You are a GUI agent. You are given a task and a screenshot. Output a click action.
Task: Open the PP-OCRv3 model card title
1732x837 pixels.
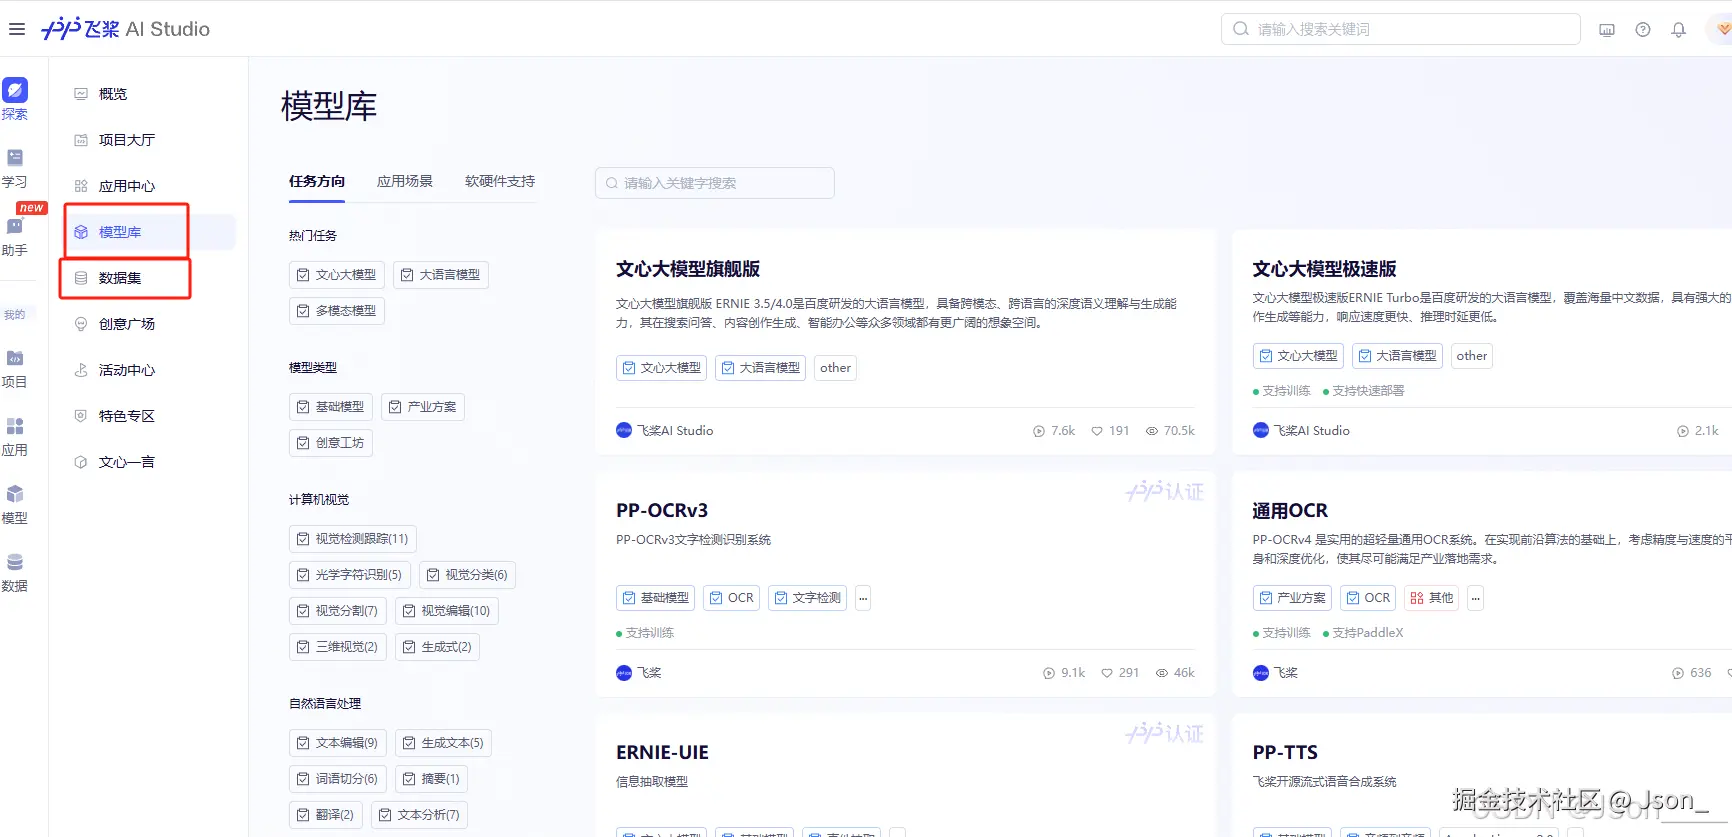click(662, 511)
